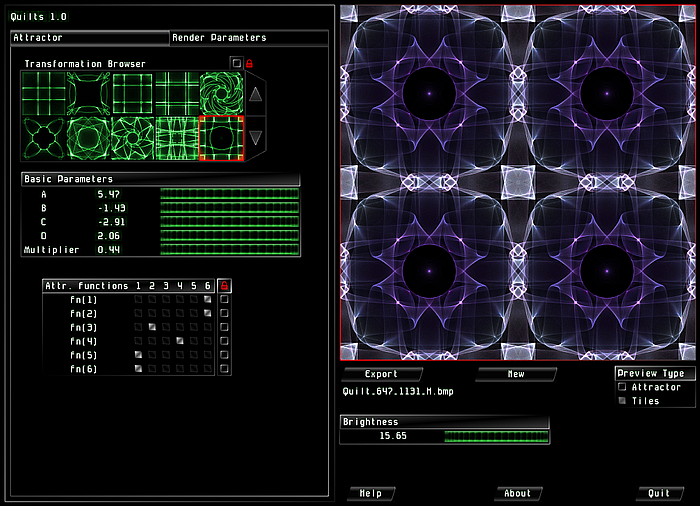Select the first grid transformation thumbnail

pos(44,93)
